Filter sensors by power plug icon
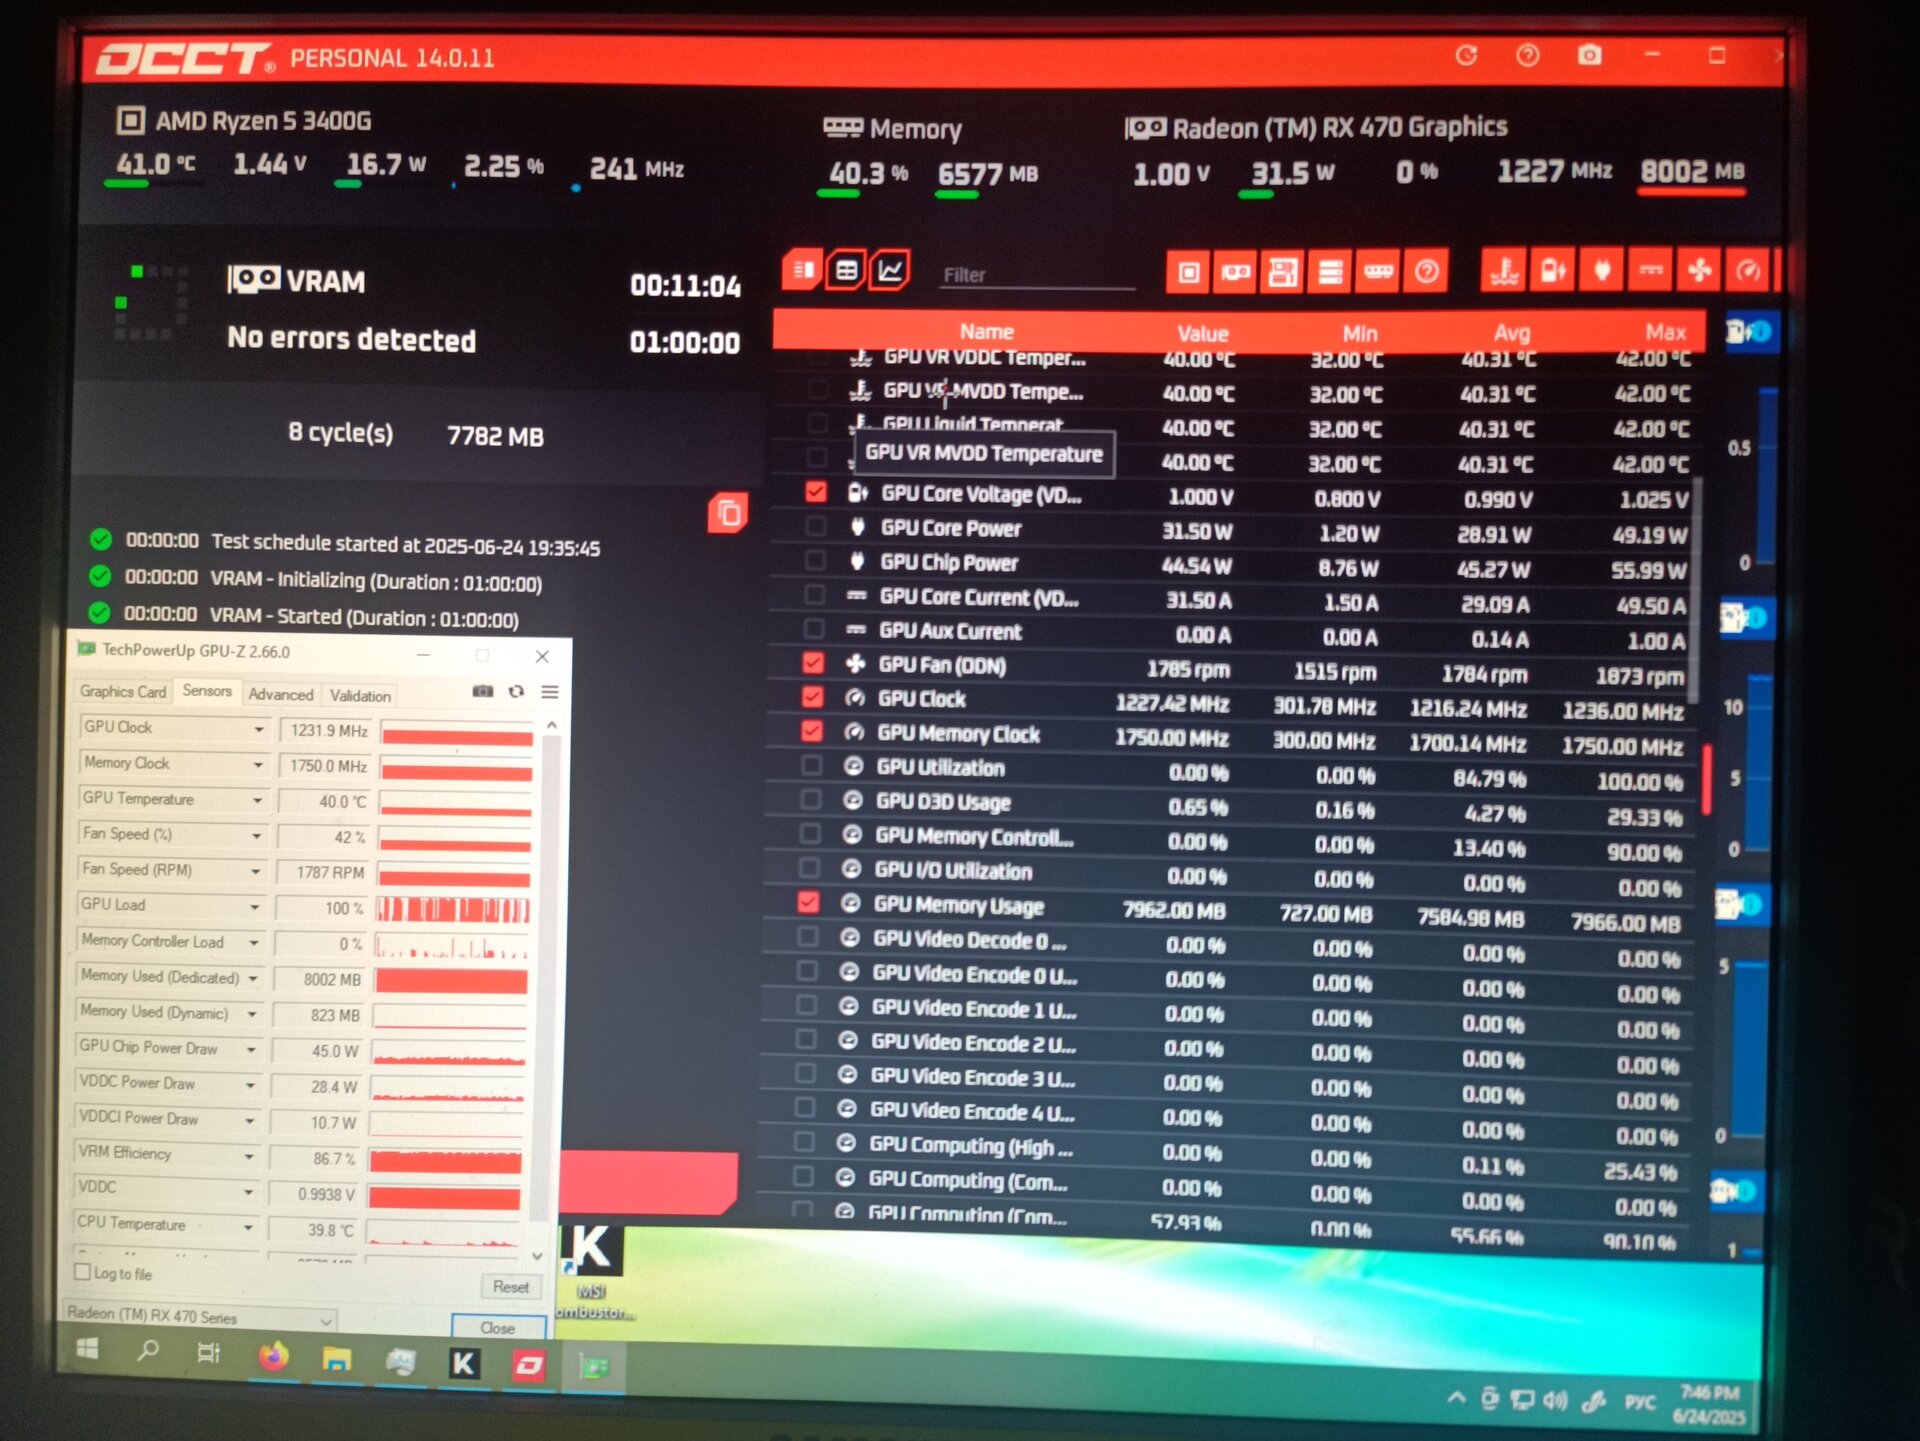Viewport: 1920px width, 1441px height. [x=1602, y=270]
